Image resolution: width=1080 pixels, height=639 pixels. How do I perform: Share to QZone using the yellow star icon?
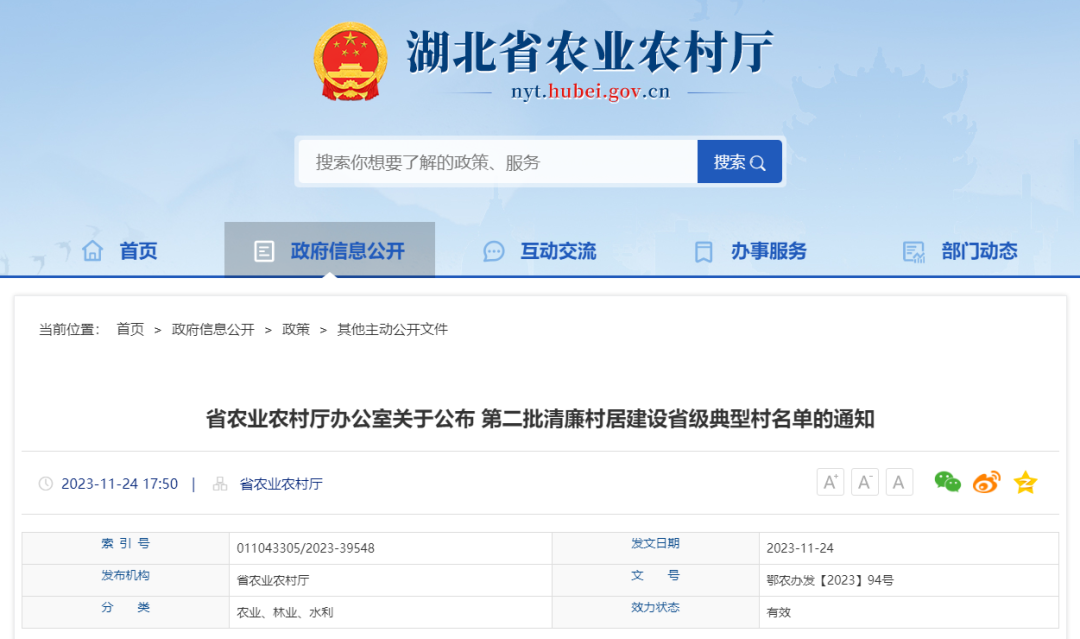click(x=1025, y=482)
